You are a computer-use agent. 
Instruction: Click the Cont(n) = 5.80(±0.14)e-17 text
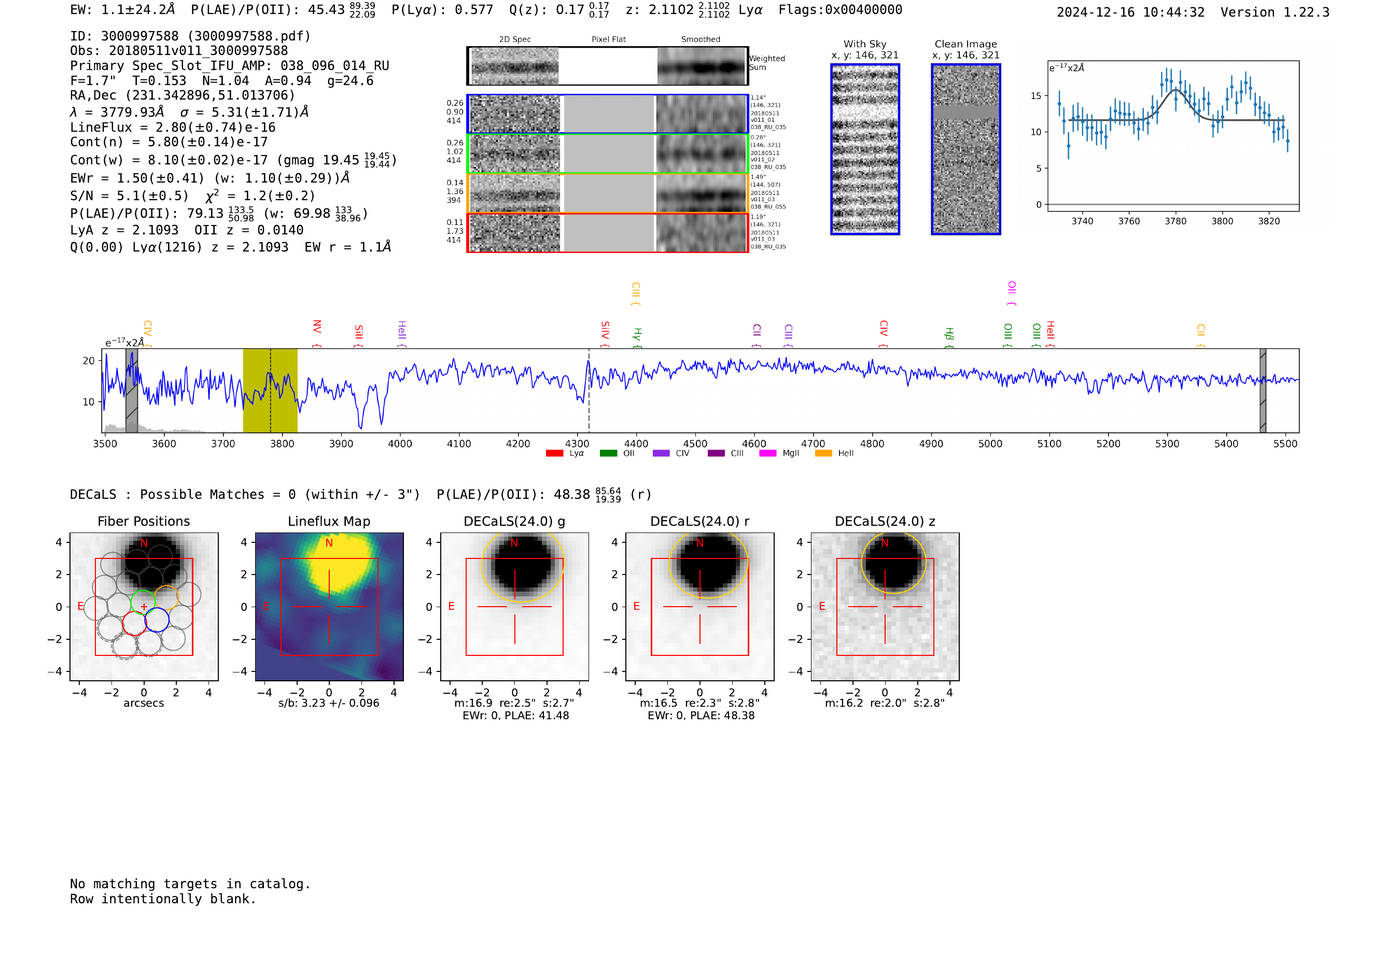coord(169,142)
